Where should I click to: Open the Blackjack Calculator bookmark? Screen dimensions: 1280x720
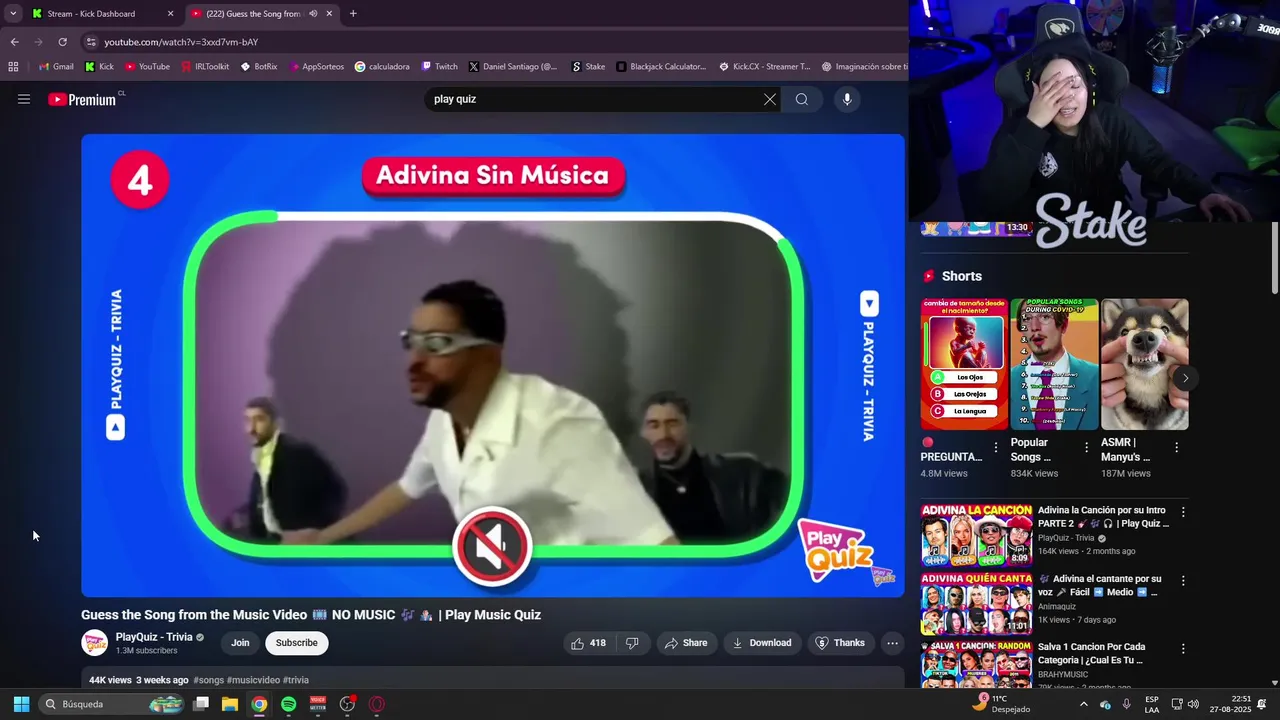pos(661,67)
